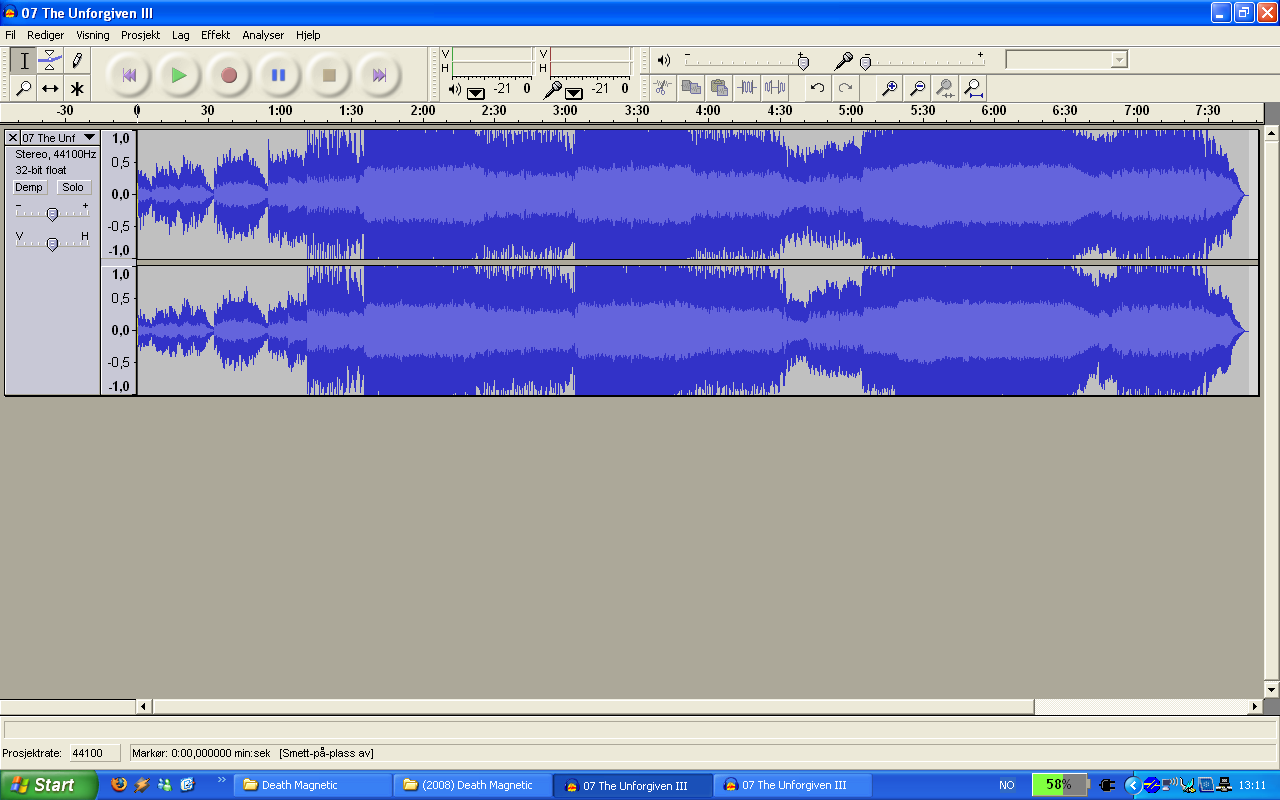Select the Time Shift arrow tool
Viewport: 1280px width, 800px height.
click(50, 88)
